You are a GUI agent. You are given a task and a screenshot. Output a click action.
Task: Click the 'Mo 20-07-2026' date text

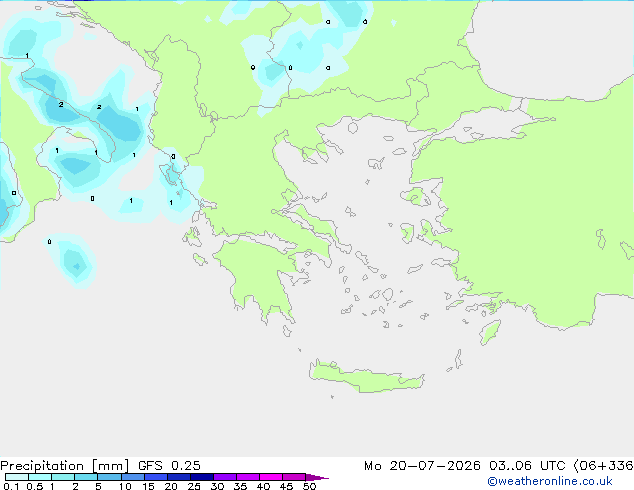pos(422,466)
